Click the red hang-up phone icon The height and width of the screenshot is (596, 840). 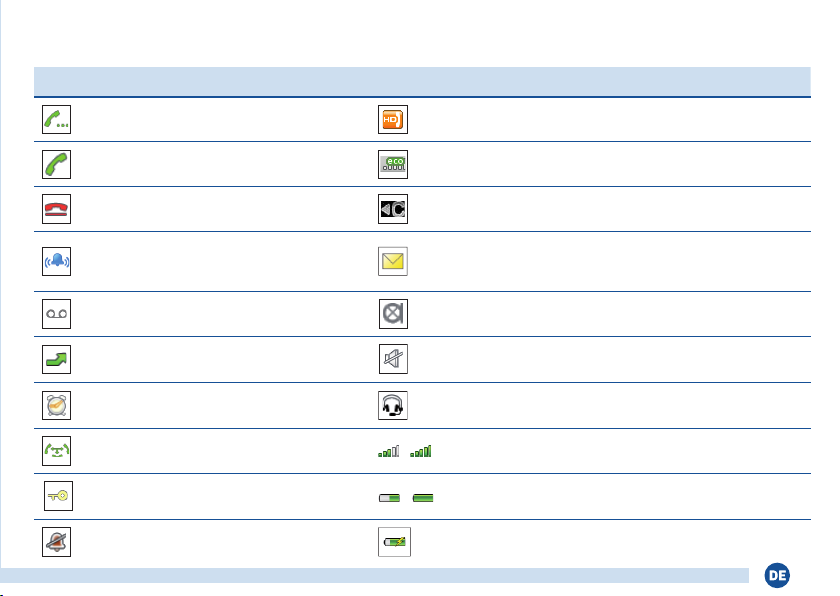(x=56, y=209)
